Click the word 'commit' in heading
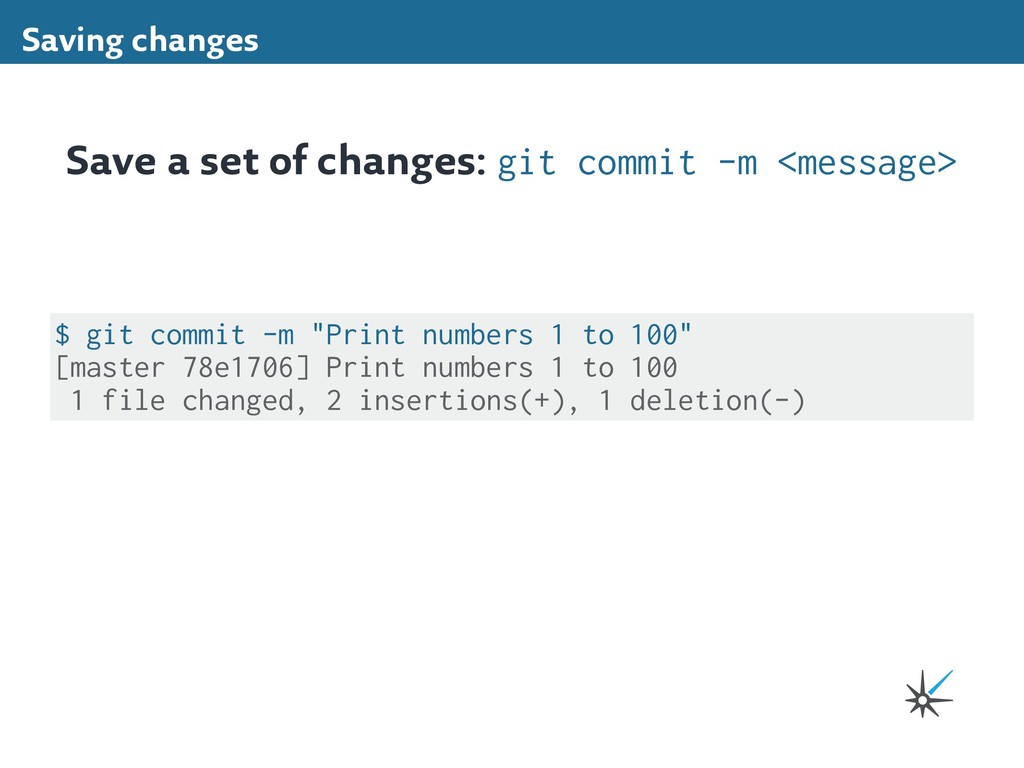Image resolution: width=1024 pixels, height=768 pixels. 636,162
